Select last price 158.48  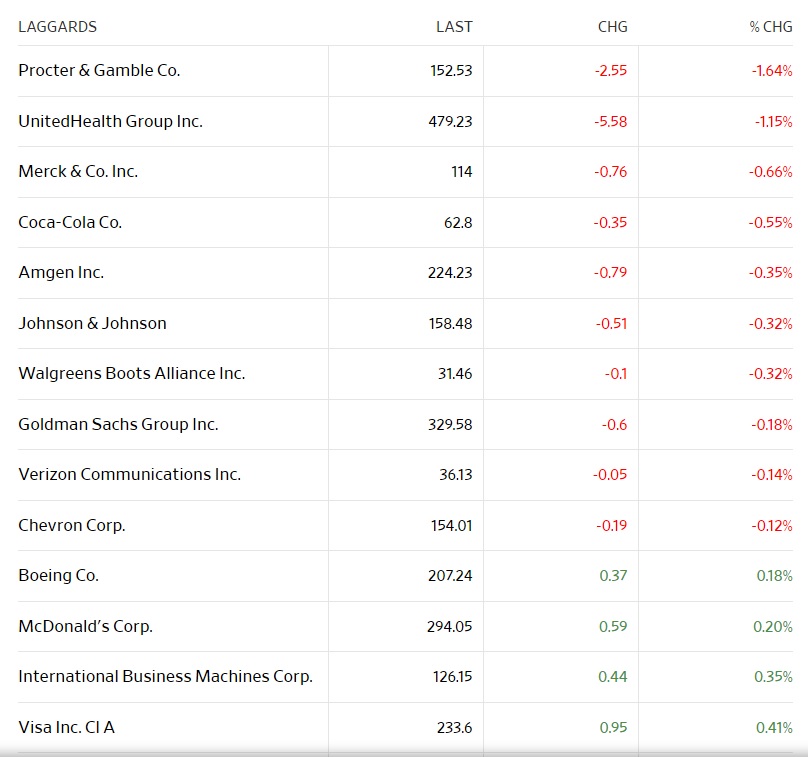pos(450,324)
